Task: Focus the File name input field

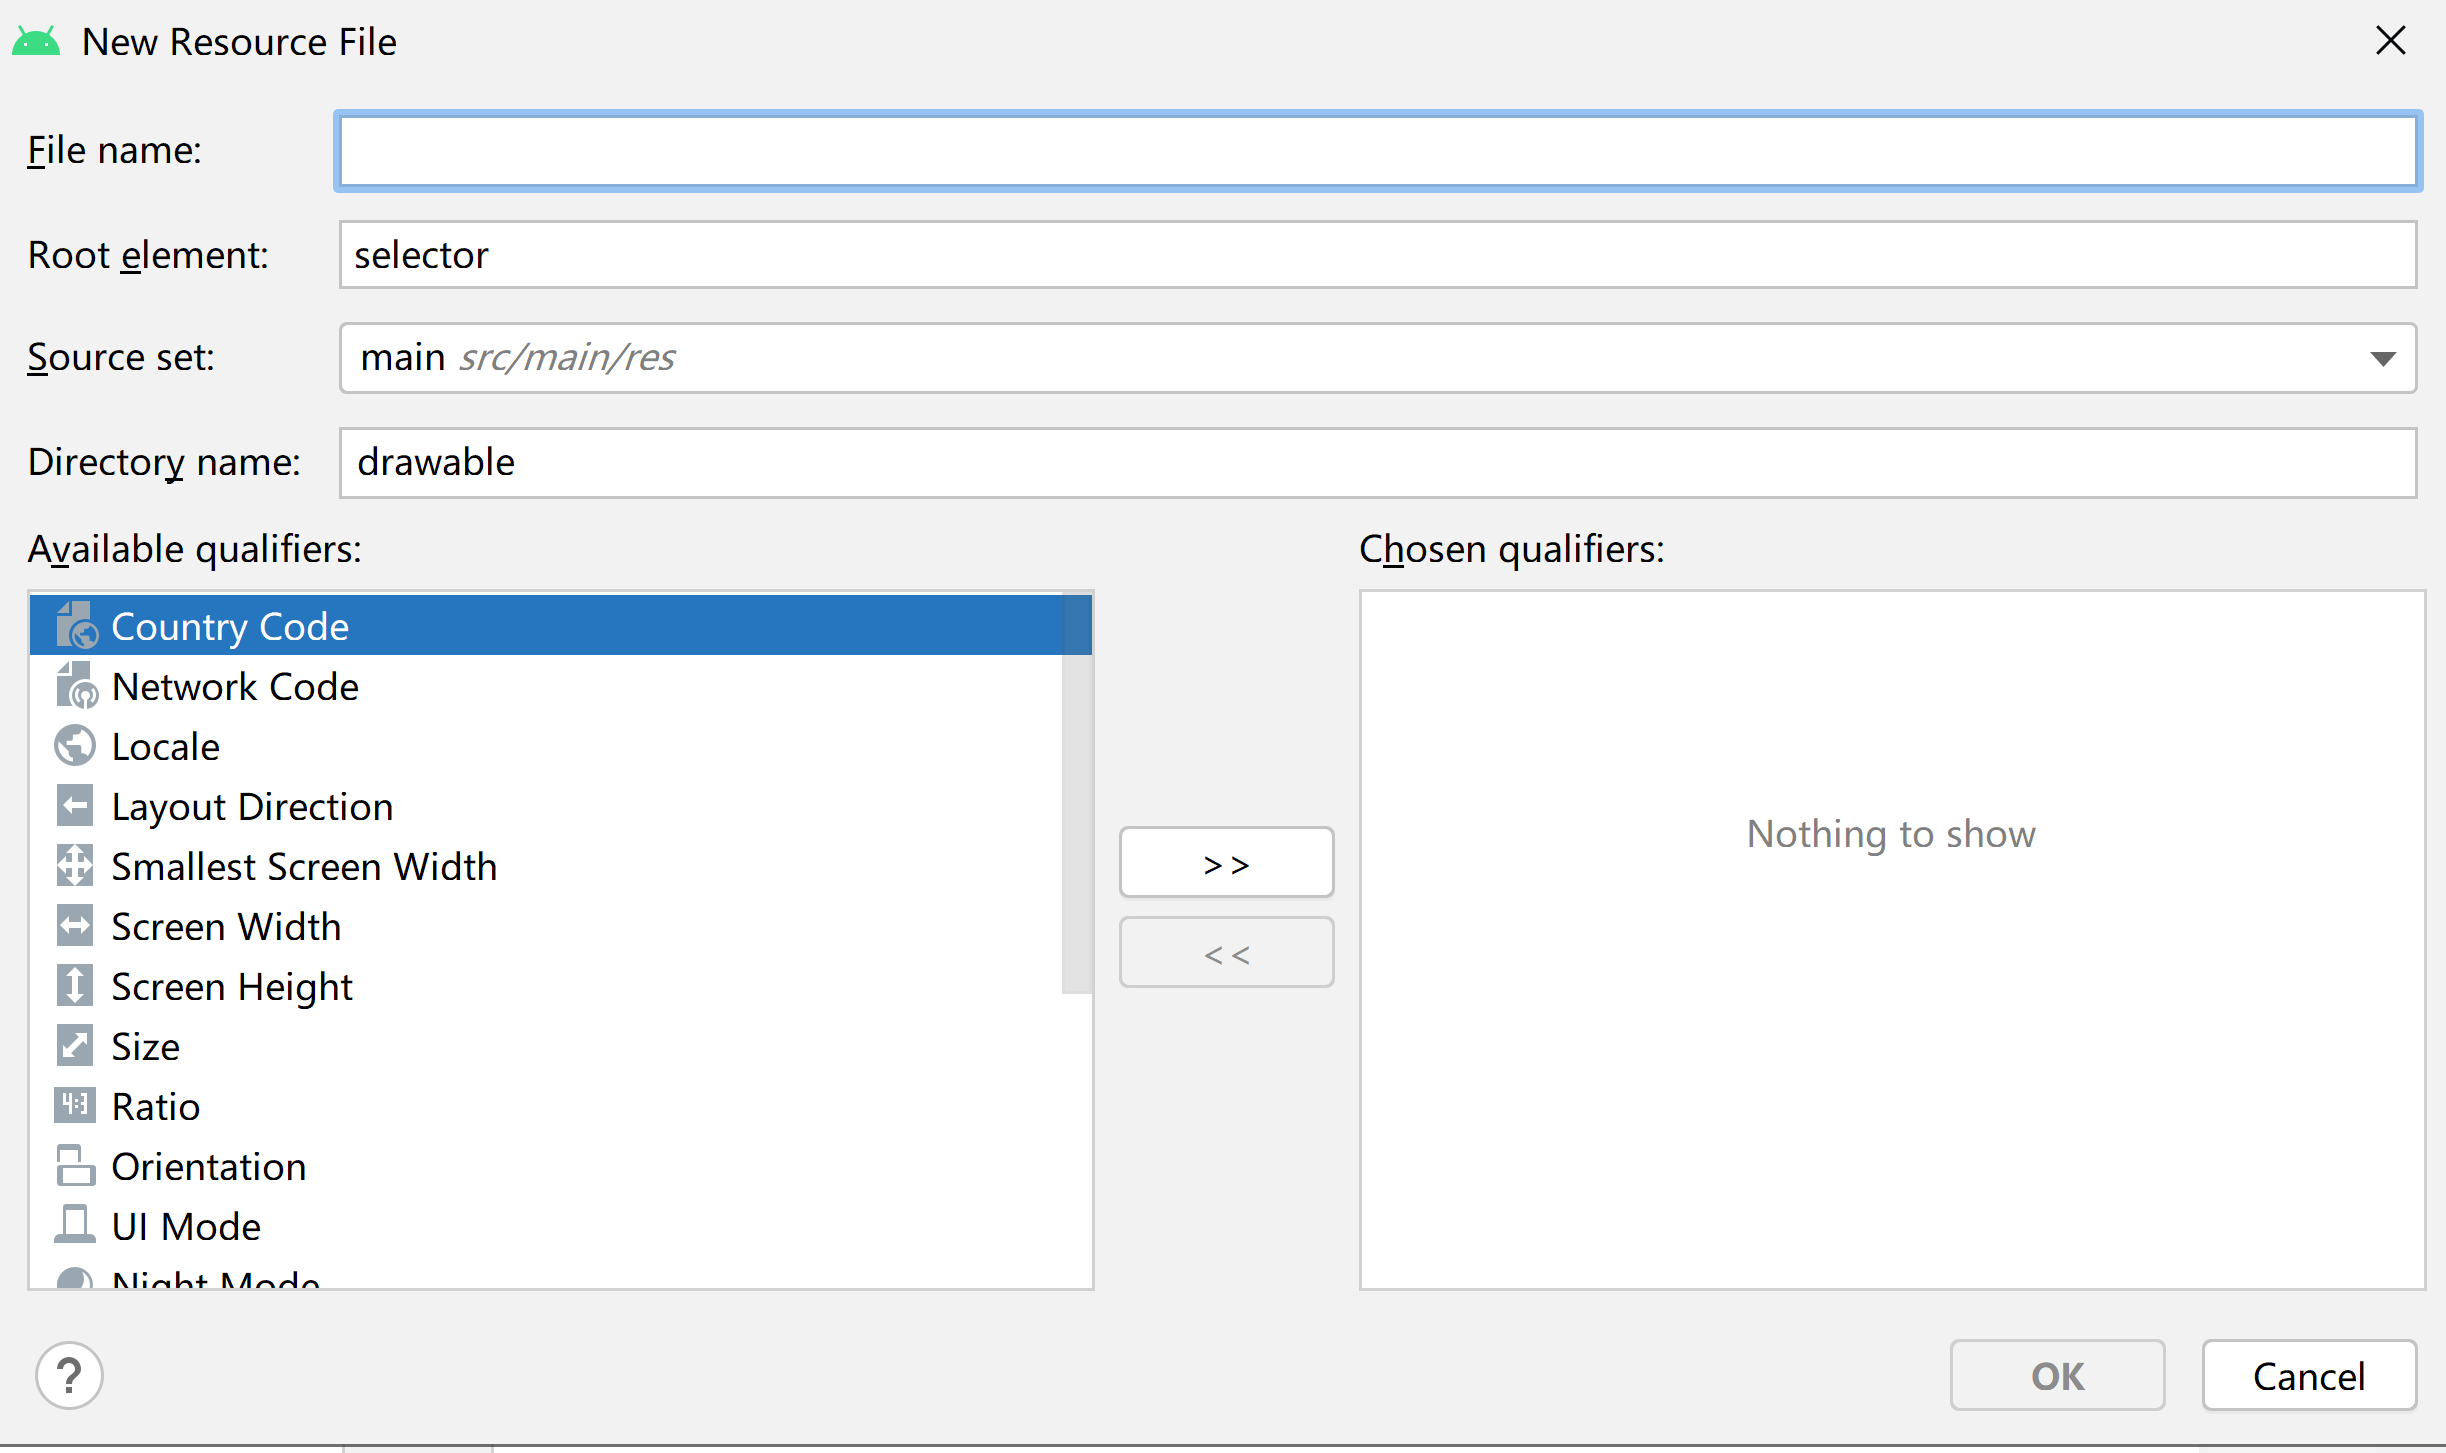Action: 1377,152
